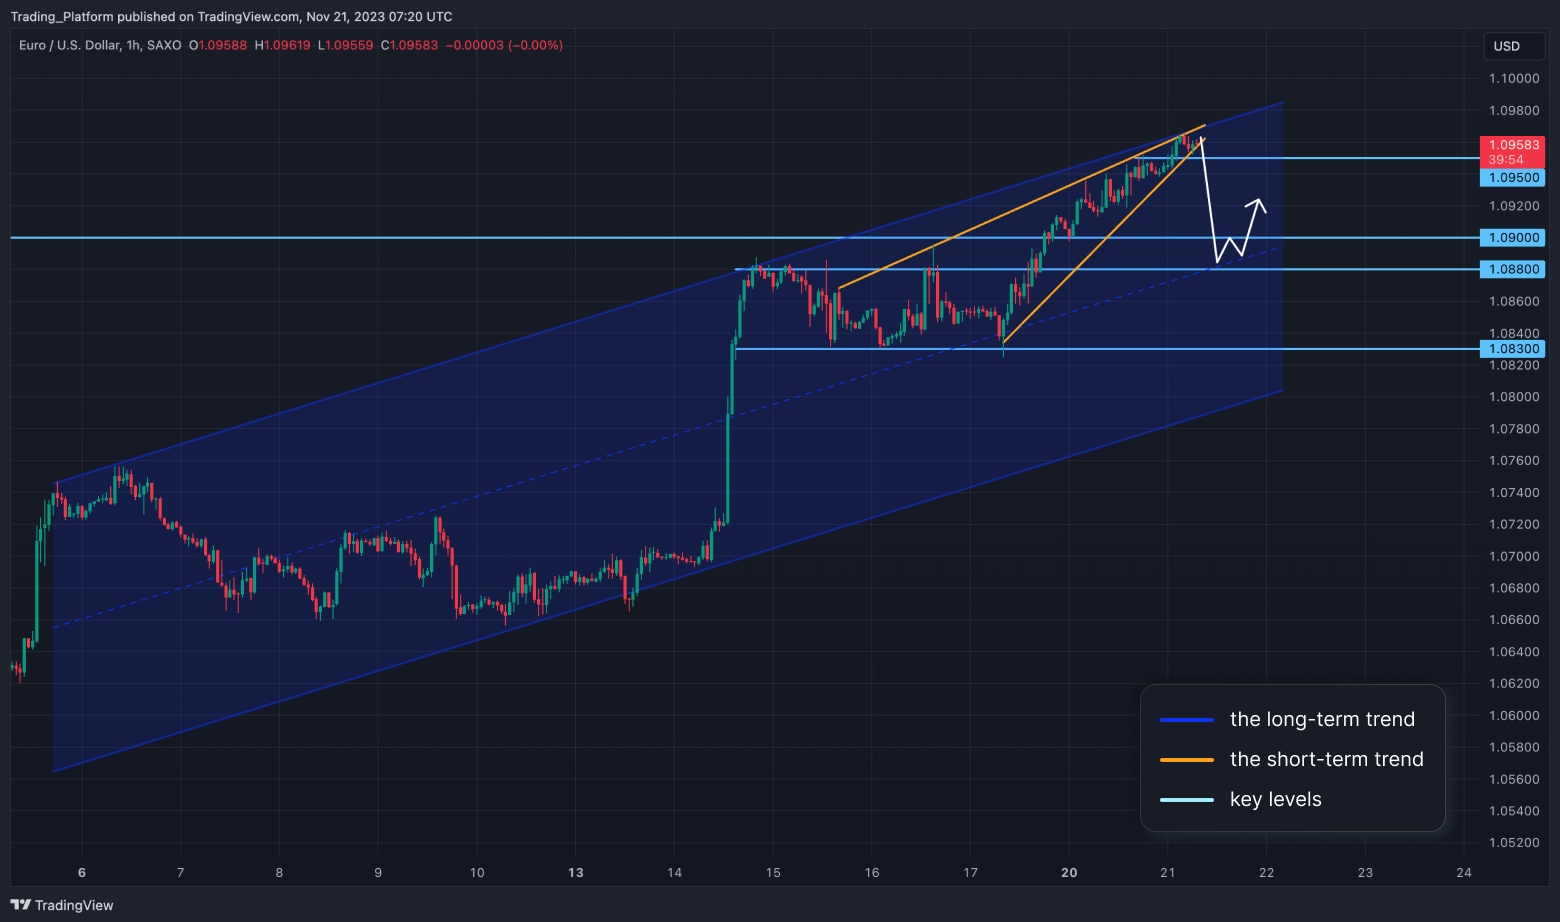
Task: Click the published-on TradingView.com header text
Action: [x=231, y=16]
